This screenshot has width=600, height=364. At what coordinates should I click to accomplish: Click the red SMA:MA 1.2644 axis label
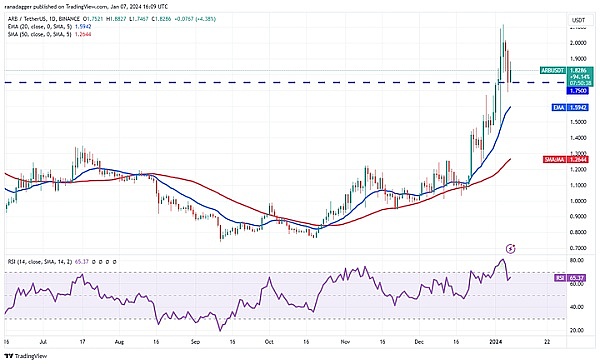pyautogui.click(x=566, y=159)
